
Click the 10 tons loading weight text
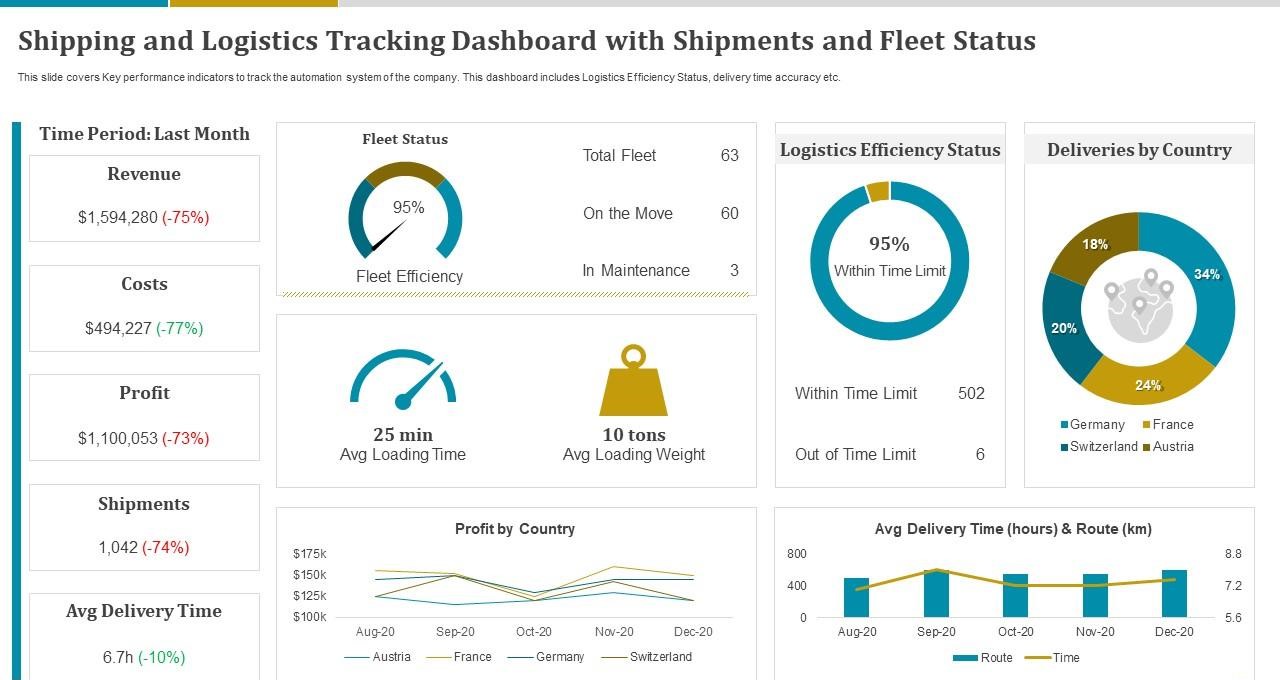tap(634, 434)
